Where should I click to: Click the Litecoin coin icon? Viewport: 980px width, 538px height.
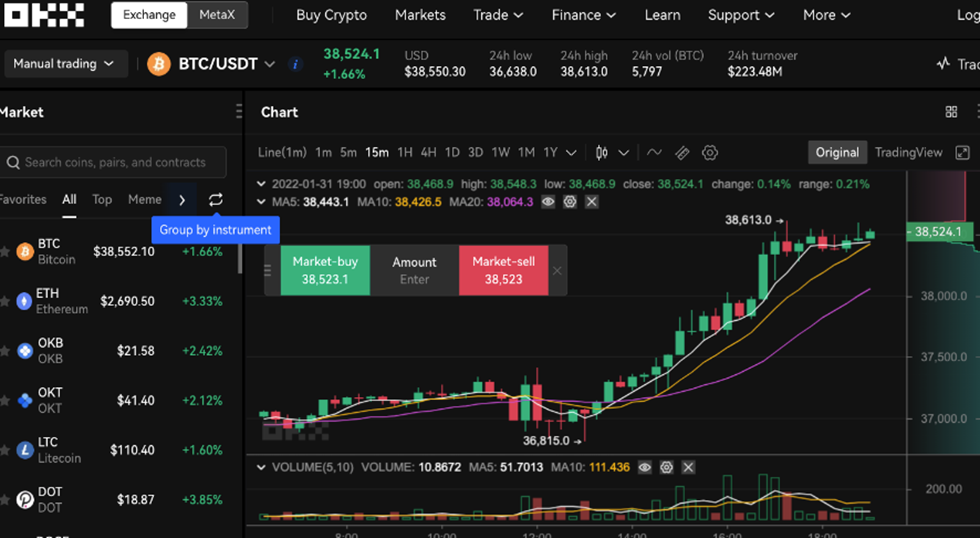[x=24, y=450]
